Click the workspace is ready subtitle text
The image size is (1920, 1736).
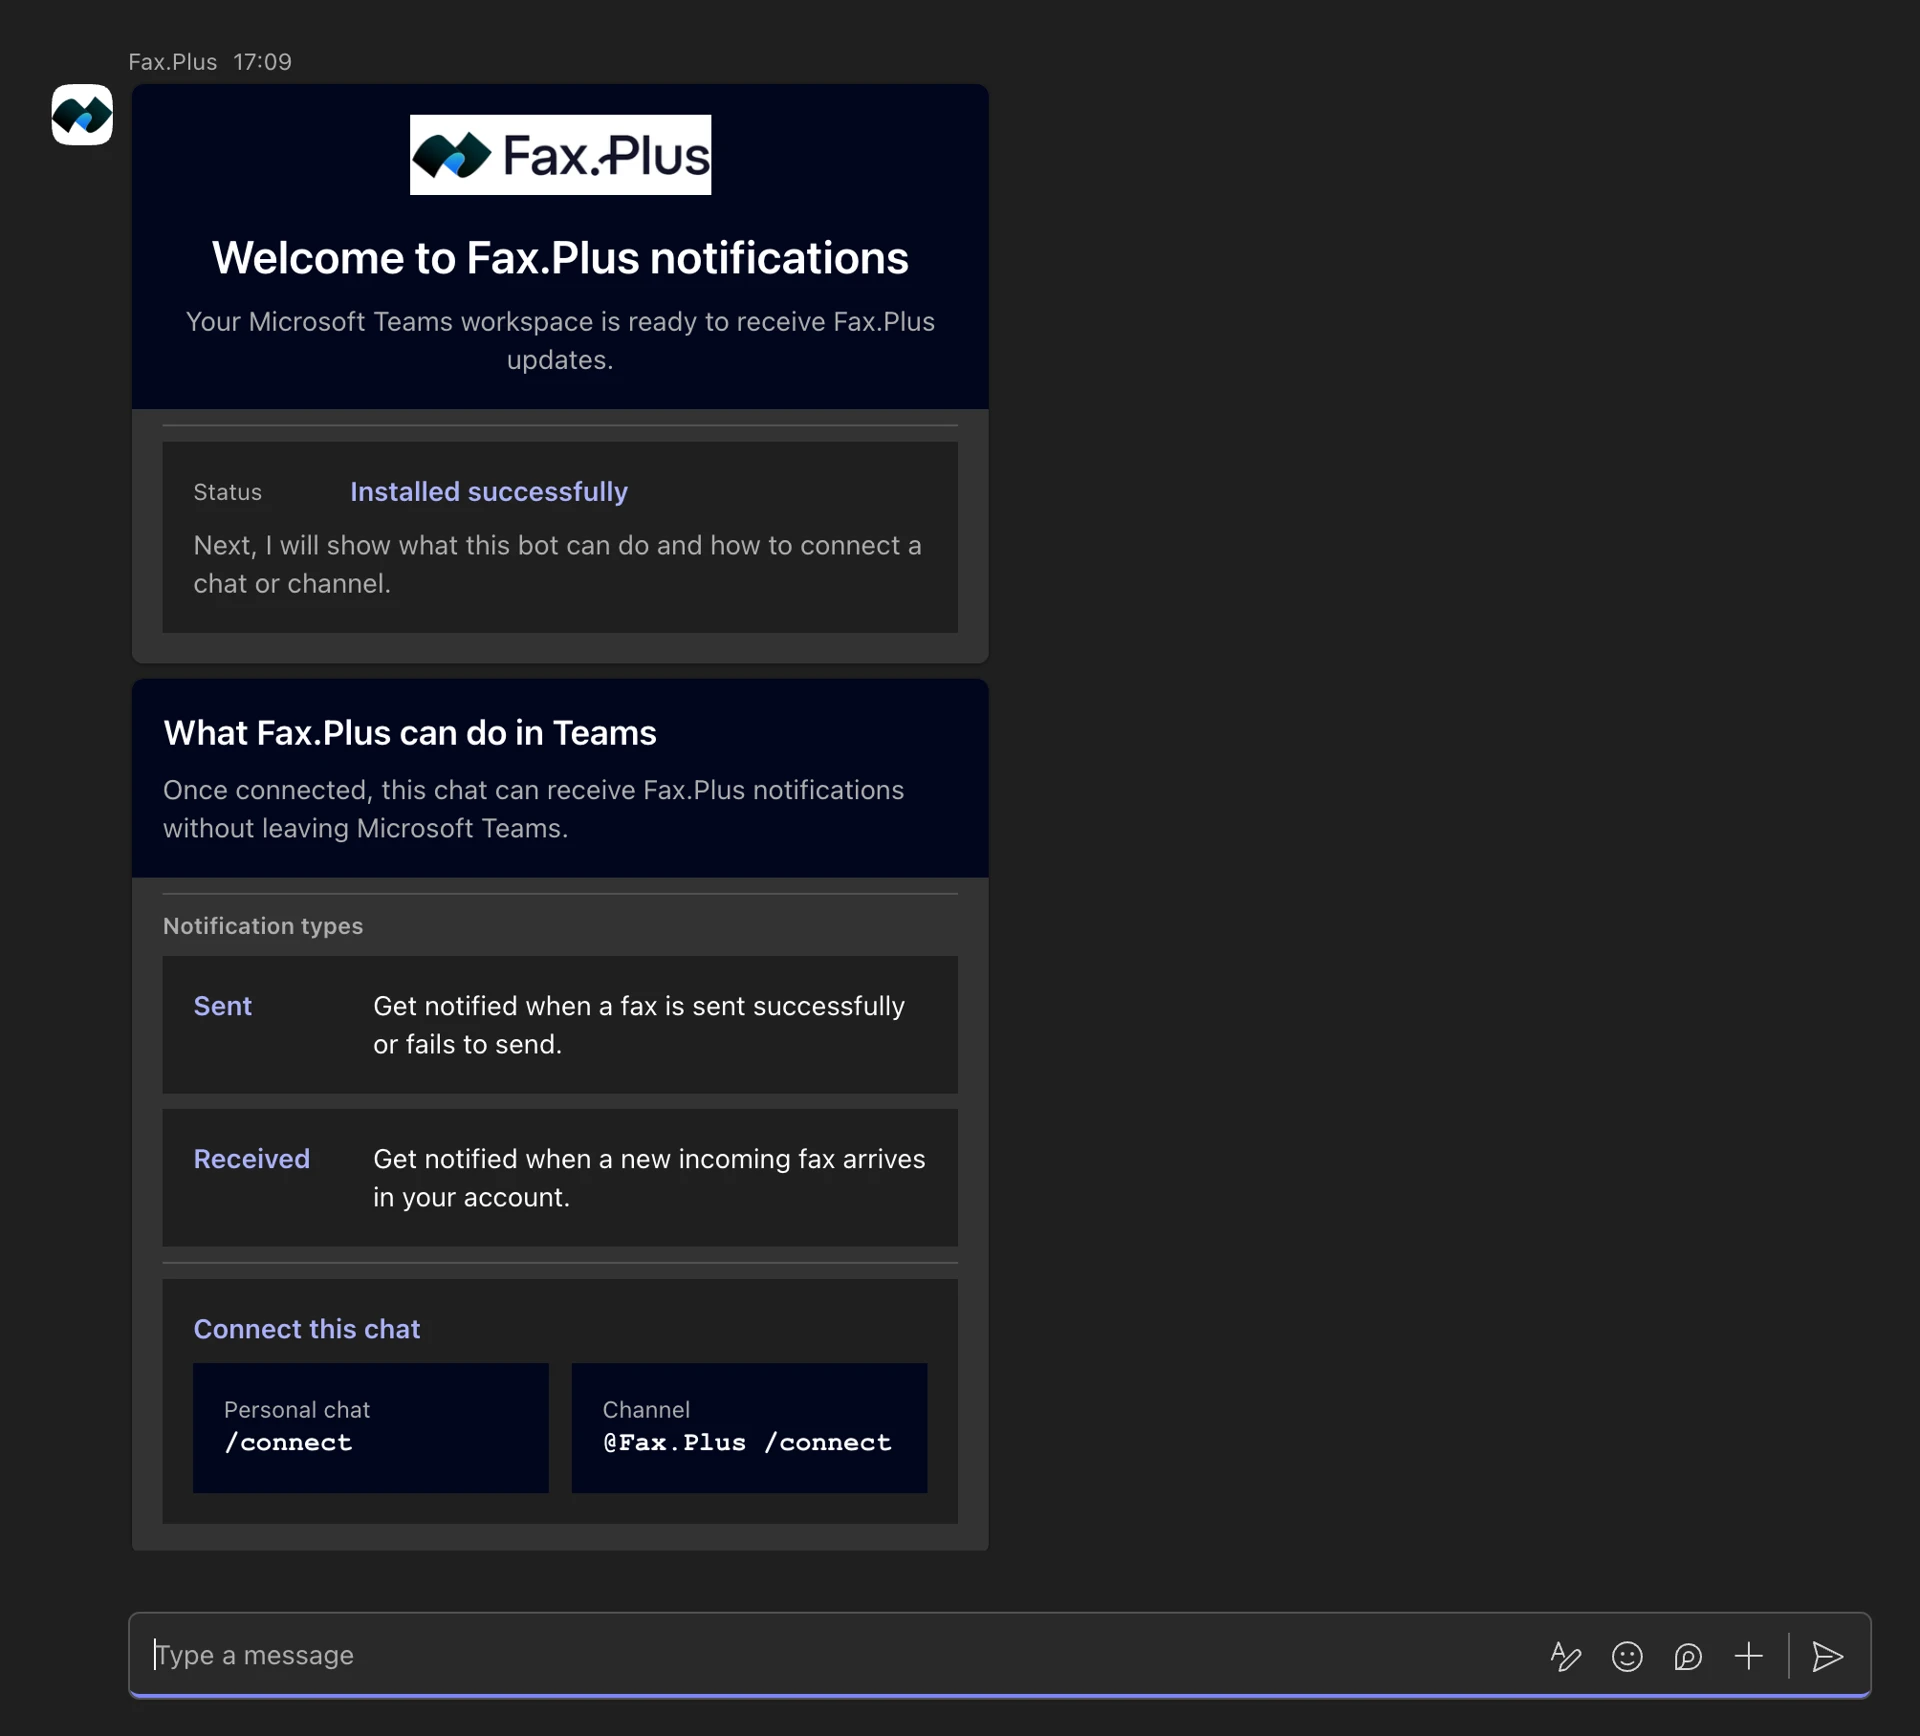560,341
